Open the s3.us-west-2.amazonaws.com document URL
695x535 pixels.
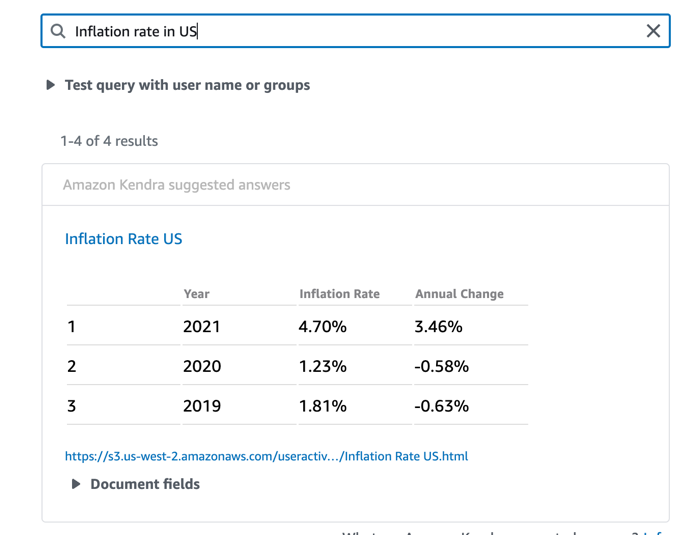click(266, 456)
